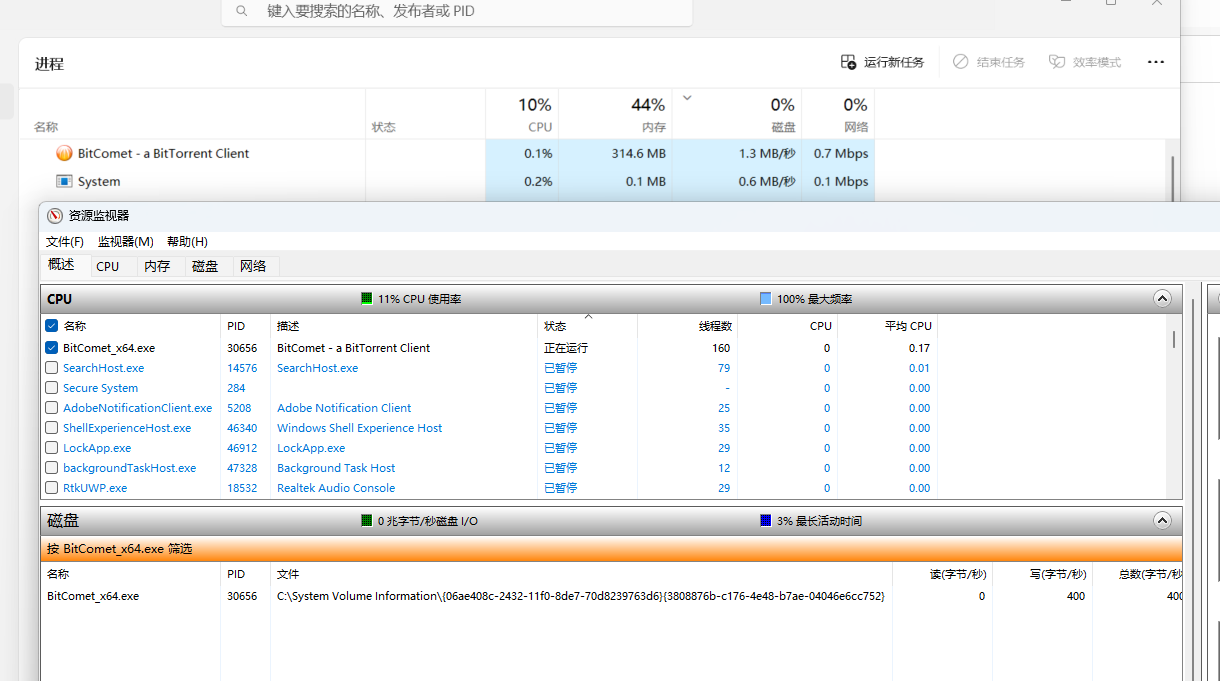Click the Run new task icon
The image size is (1220, 681).
click(848, 62)
